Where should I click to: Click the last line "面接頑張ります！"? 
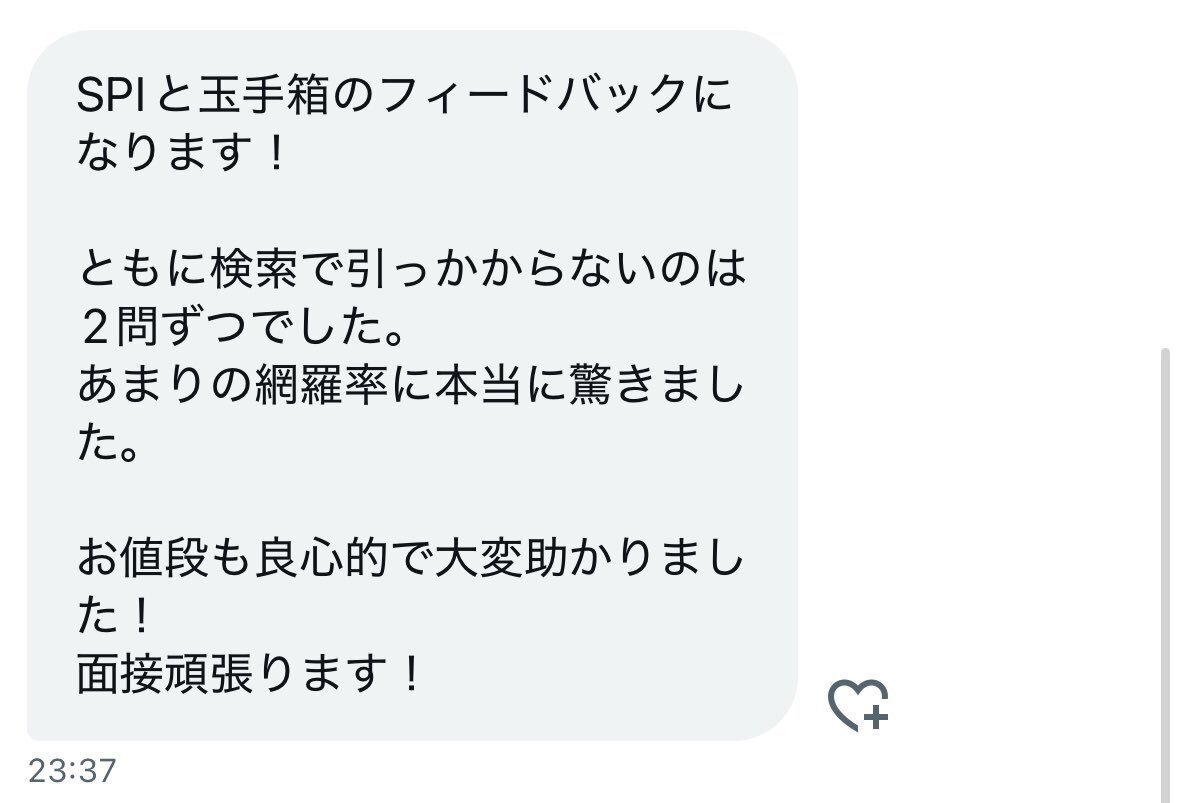248,674
